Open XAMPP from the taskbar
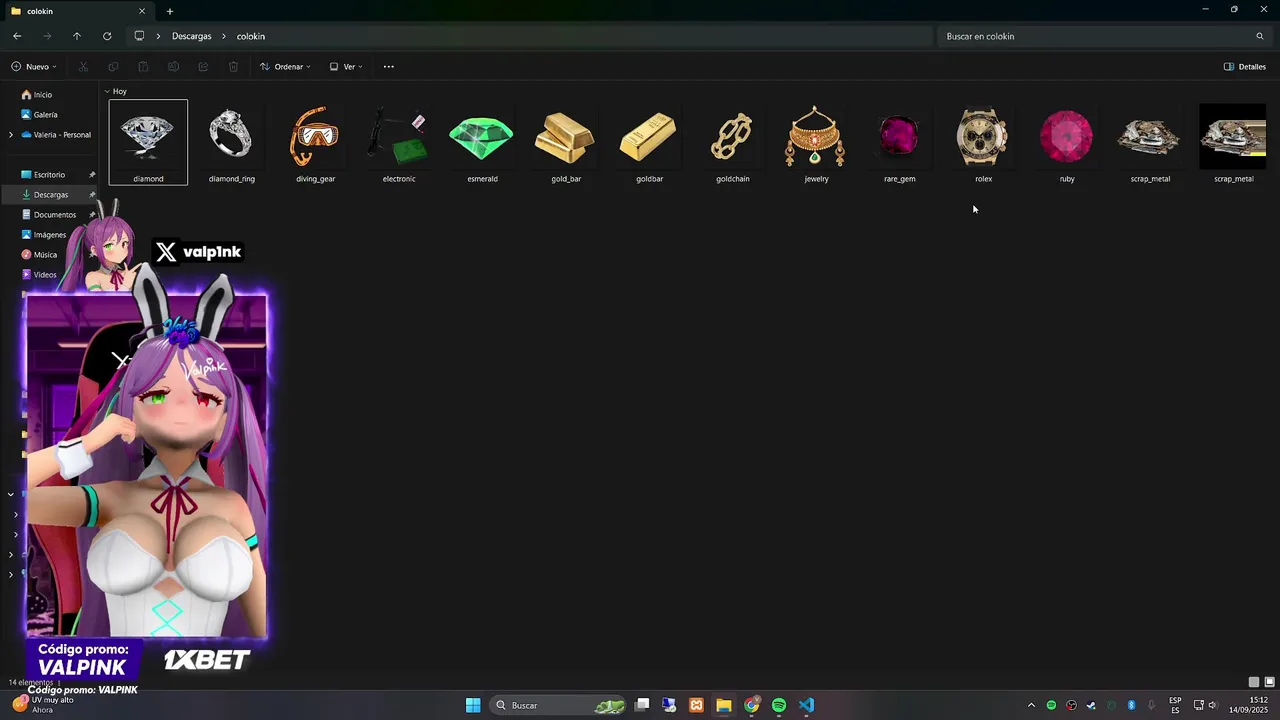 point(696,705)
